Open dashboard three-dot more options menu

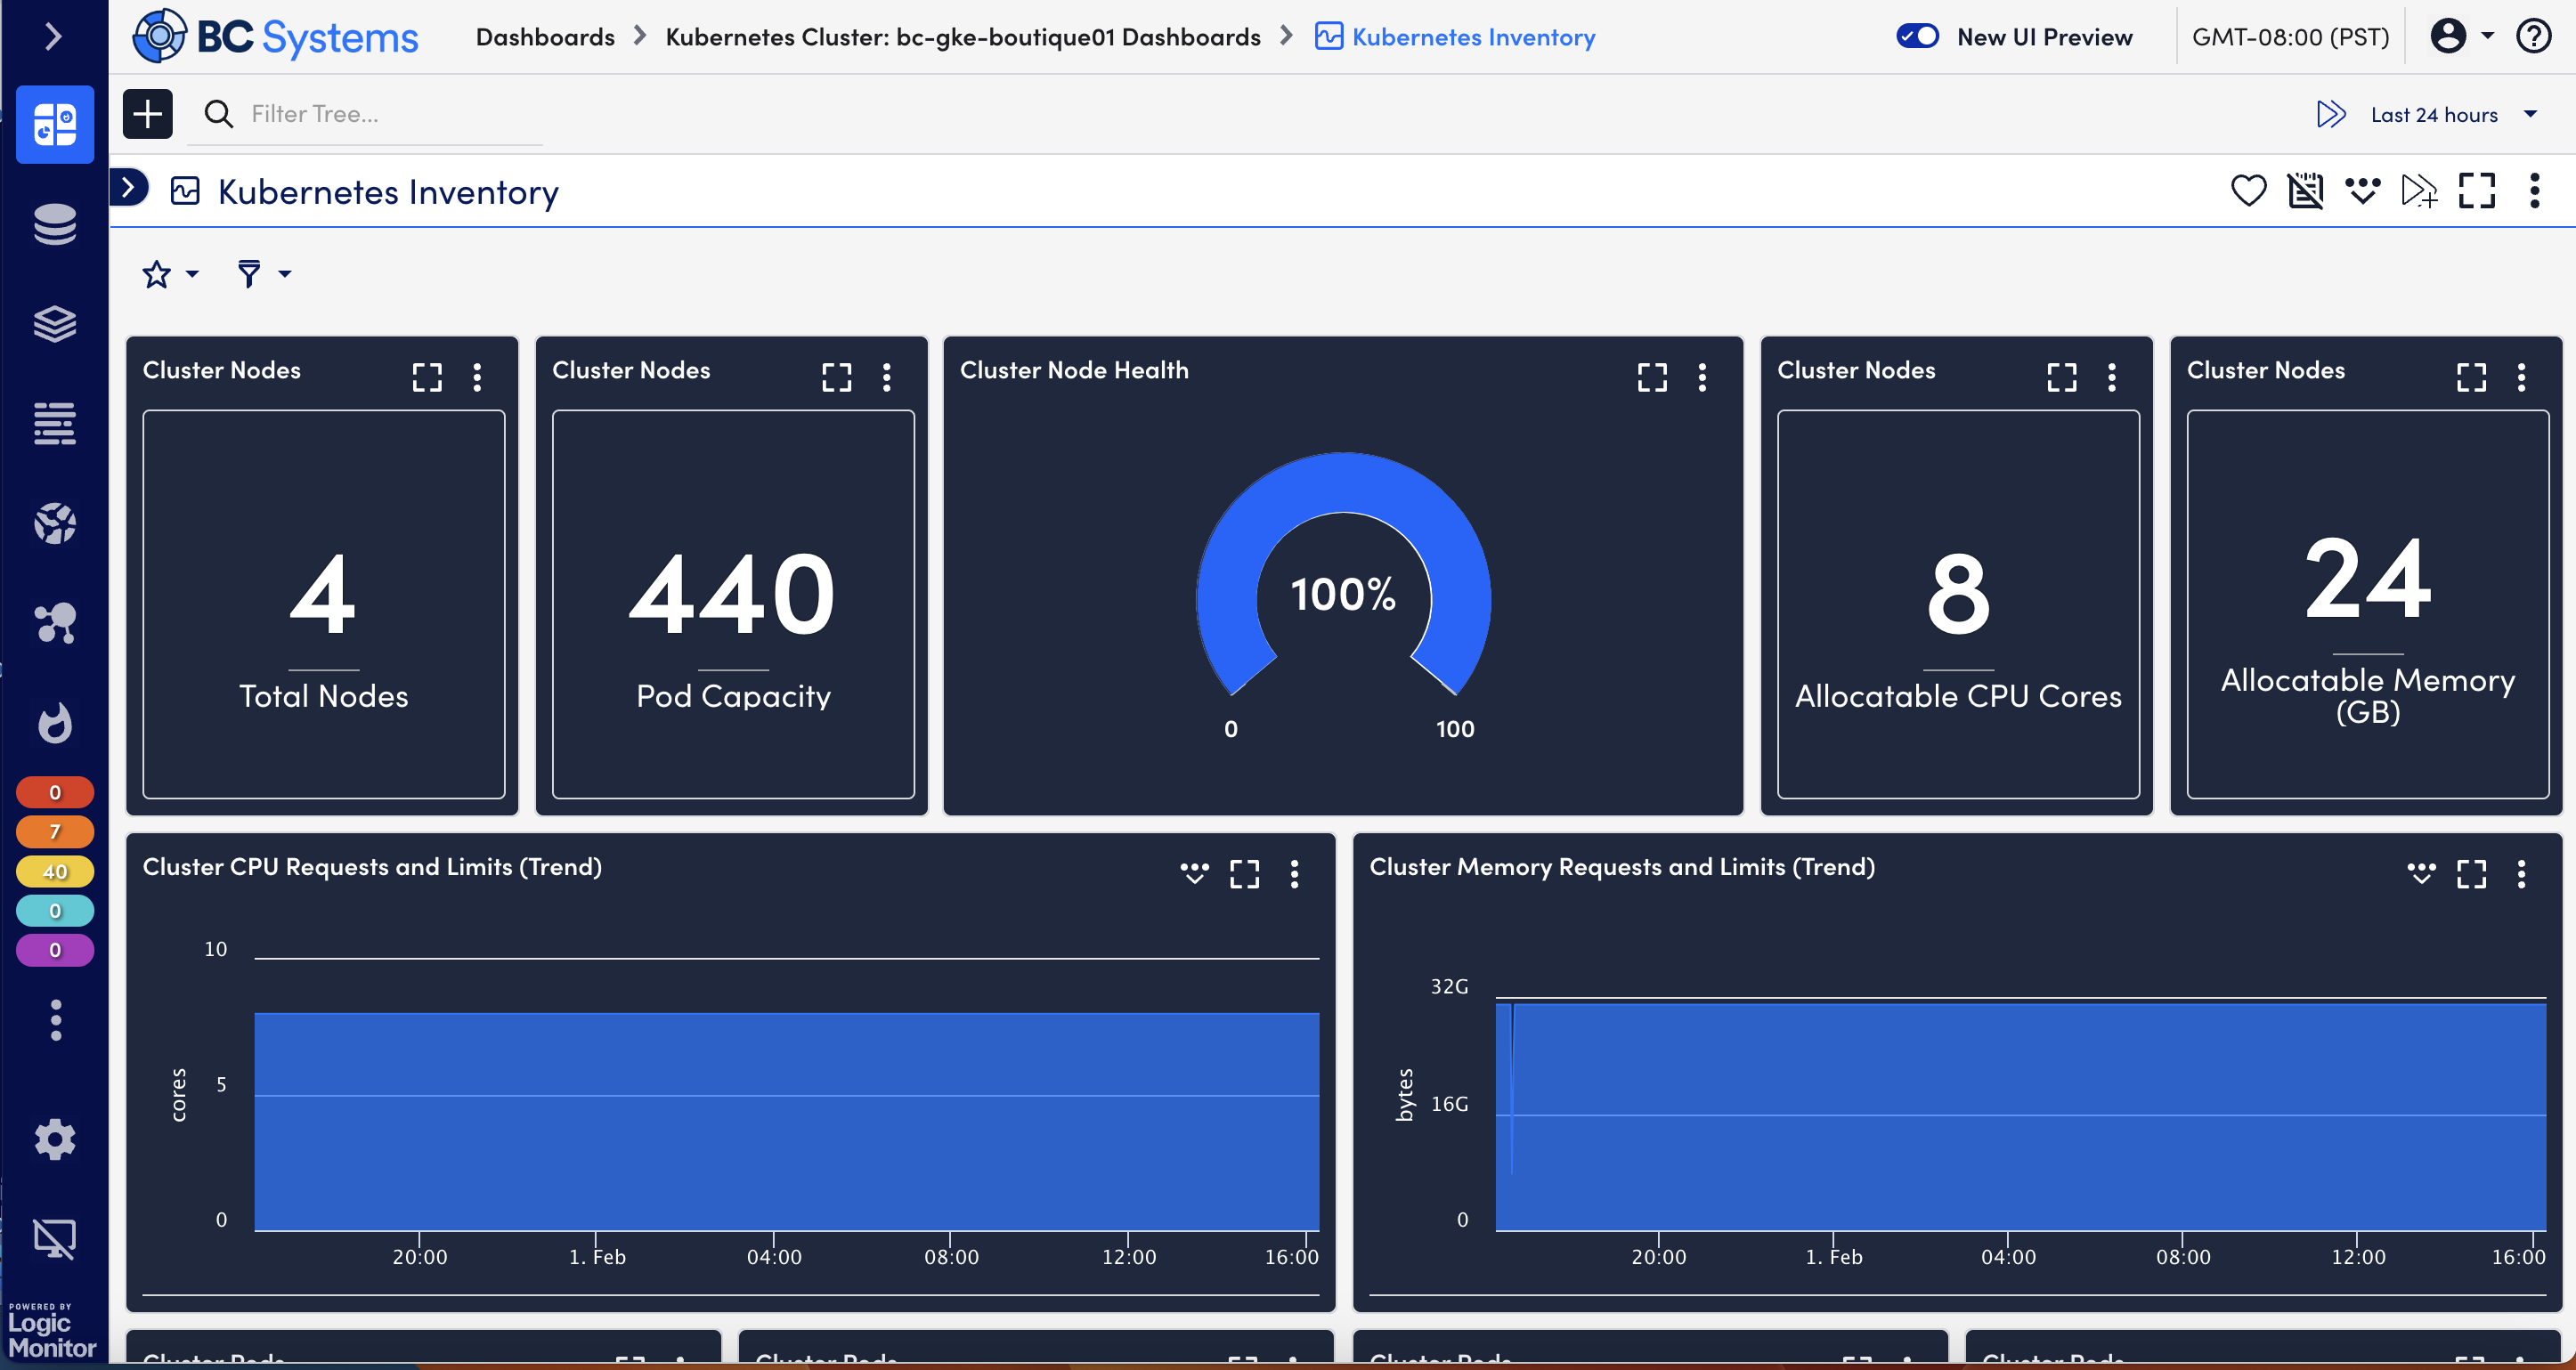click(2534, 190)
